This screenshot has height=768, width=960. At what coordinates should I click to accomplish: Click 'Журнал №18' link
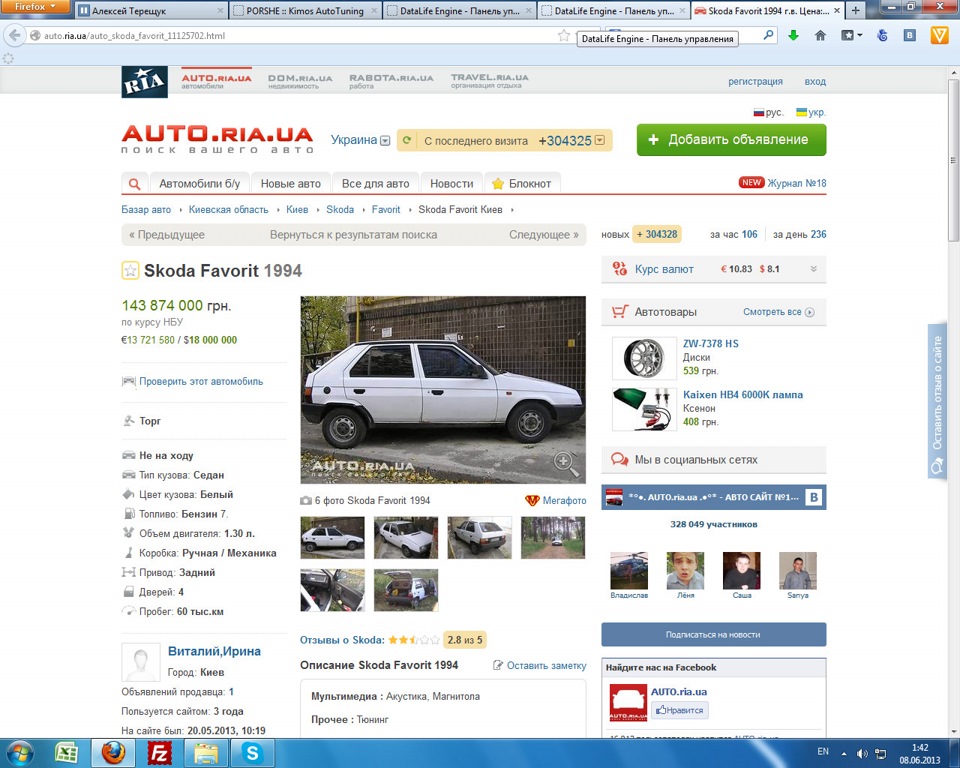click(797, 183)
